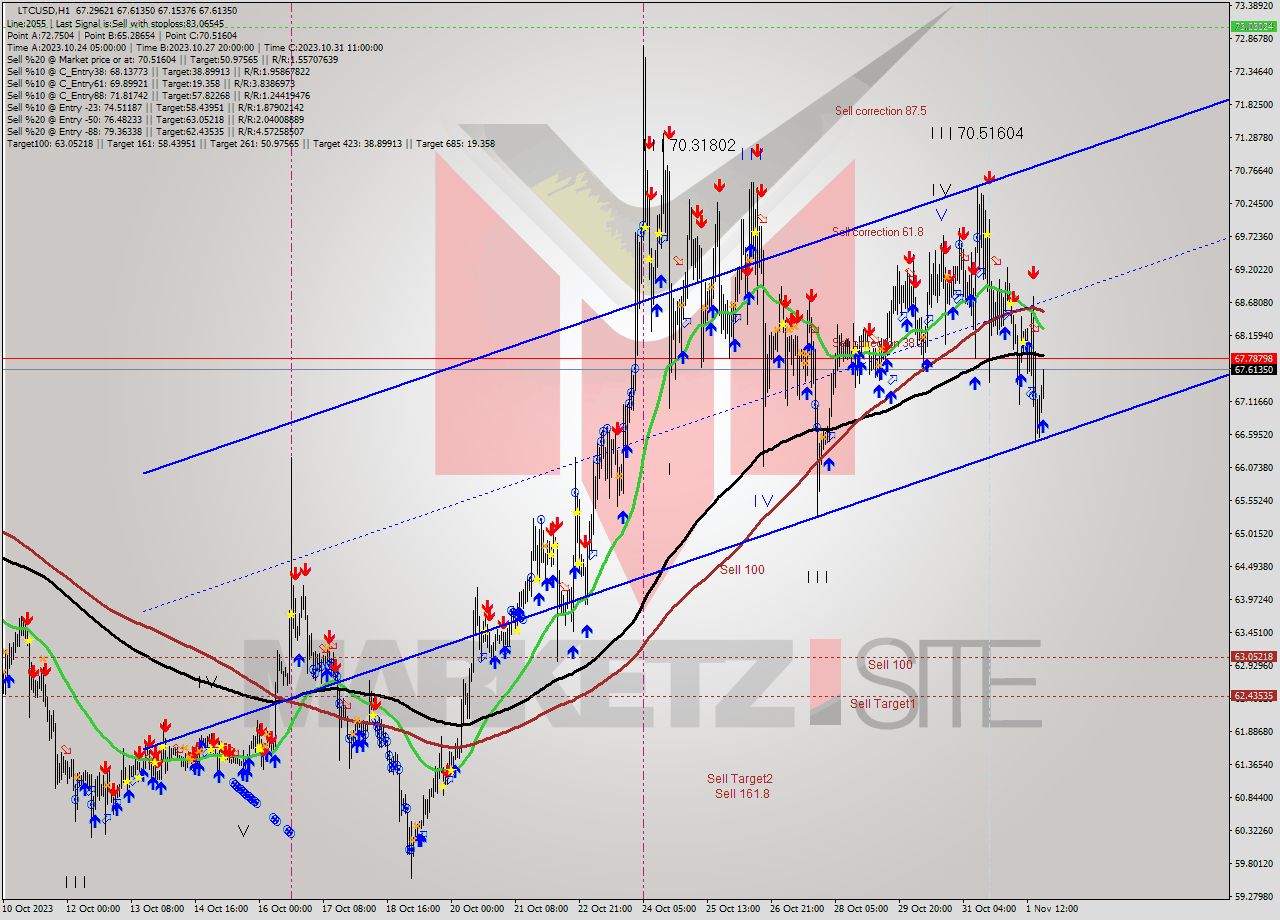Select the 'Target100: 63.05218' targets line

pos(250,143)
